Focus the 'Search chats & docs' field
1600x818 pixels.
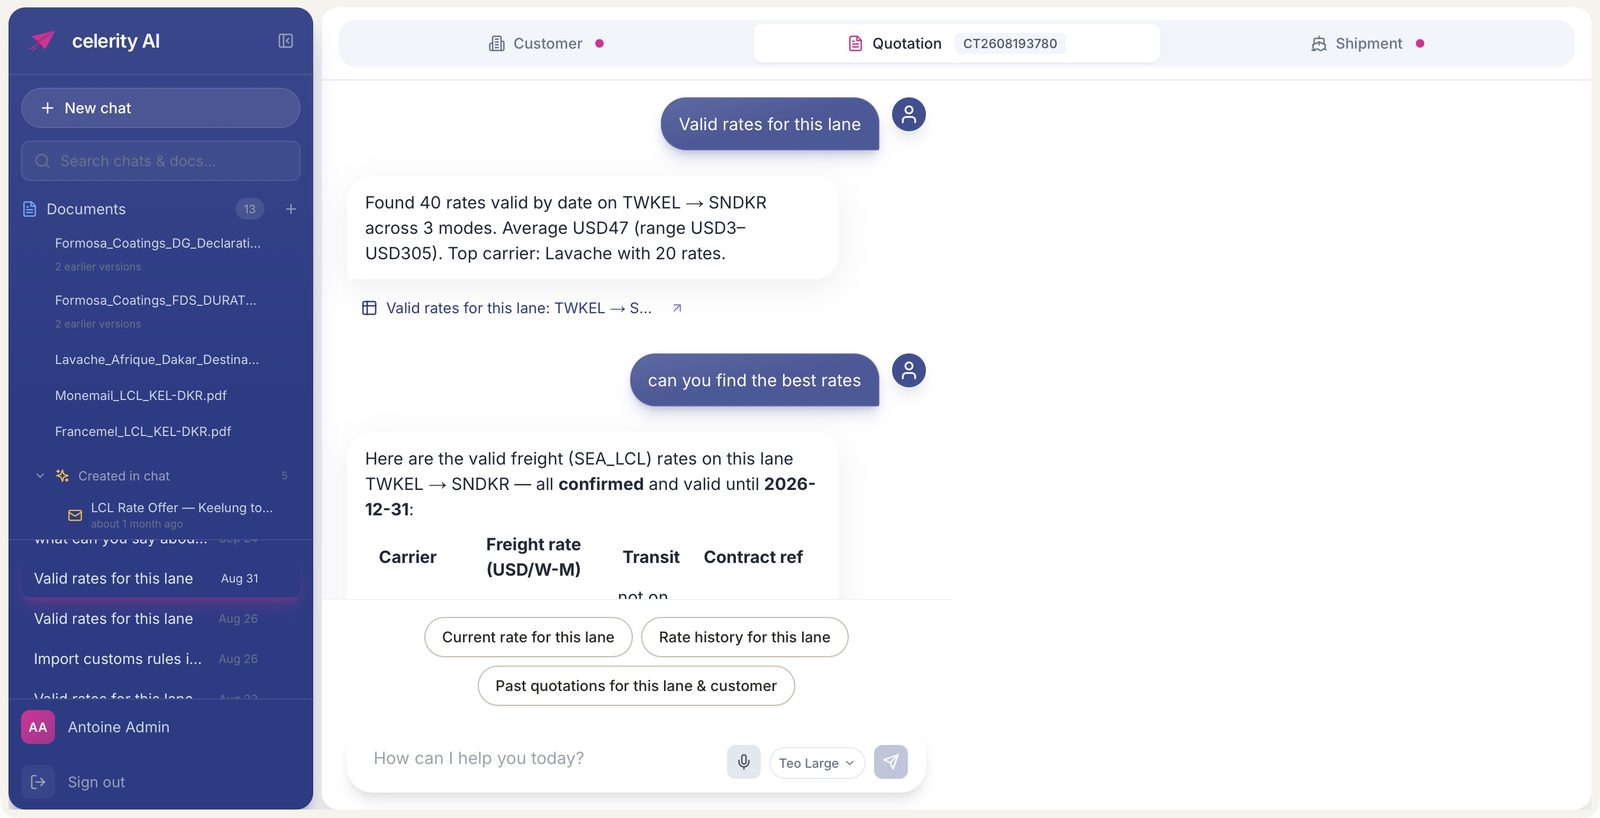pos(160,161)
